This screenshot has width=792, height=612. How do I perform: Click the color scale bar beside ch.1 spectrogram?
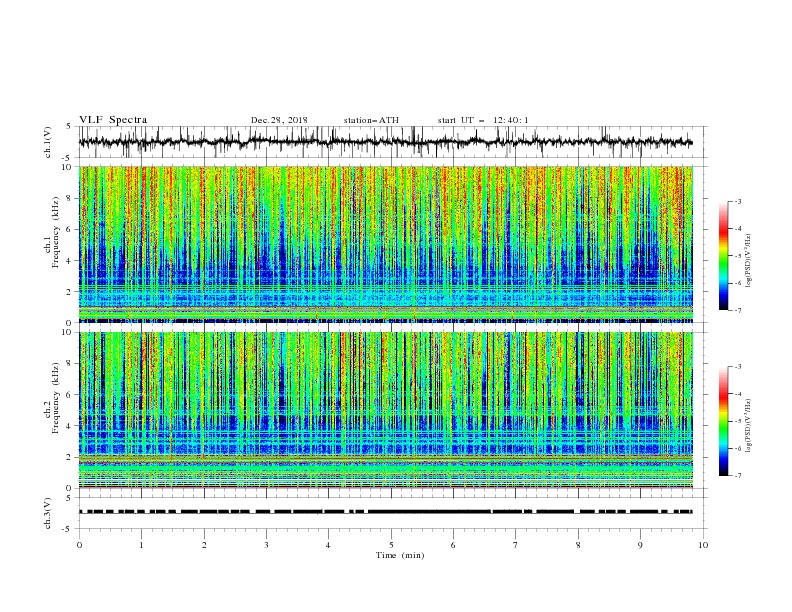pyautogui.click(x=724, y=256)
